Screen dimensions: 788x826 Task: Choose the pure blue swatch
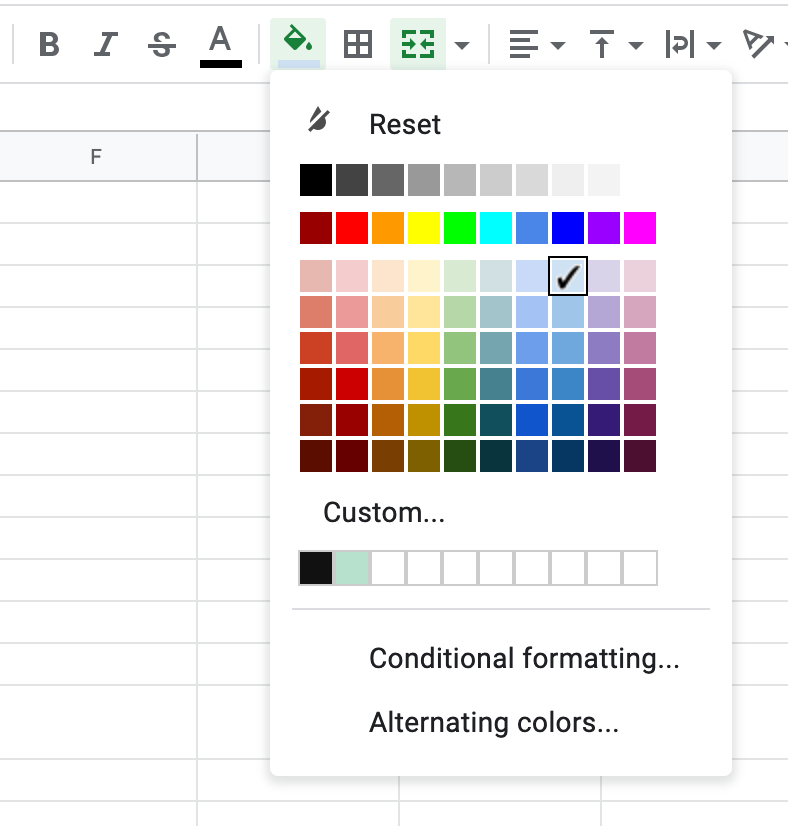(x=568, y=228)
